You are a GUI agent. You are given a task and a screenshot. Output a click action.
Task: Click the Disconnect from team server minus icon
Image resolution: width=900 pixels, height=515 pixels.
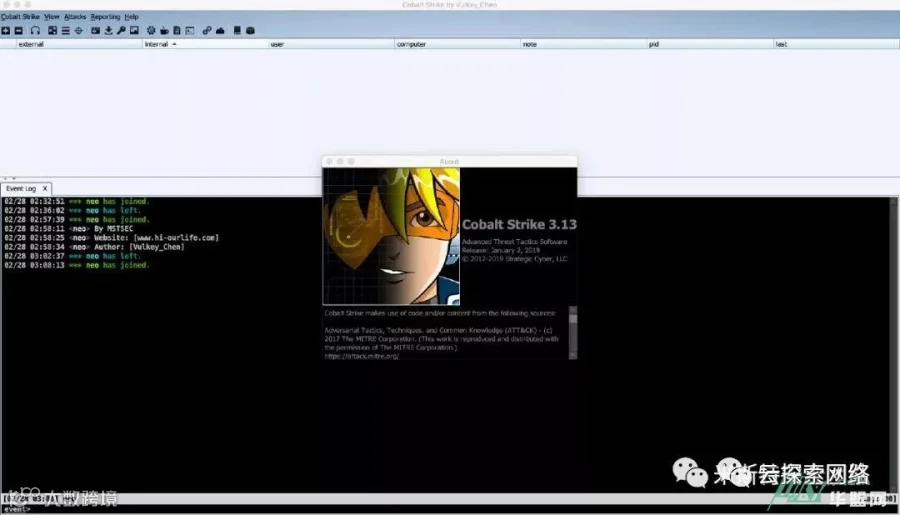click(19, 30)
